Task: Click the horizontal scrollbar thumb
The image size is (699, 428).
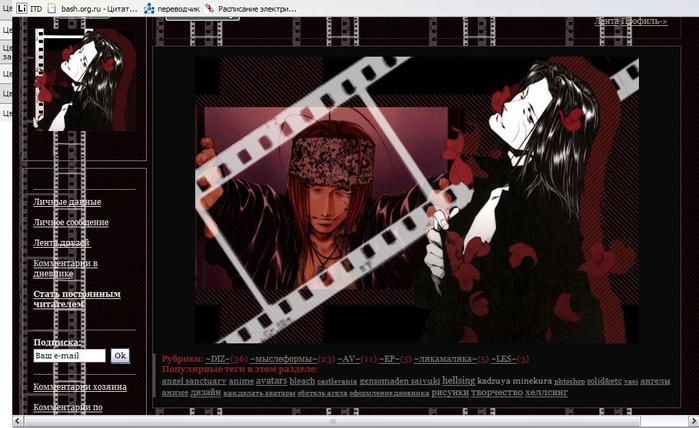Action: [332, 420]
